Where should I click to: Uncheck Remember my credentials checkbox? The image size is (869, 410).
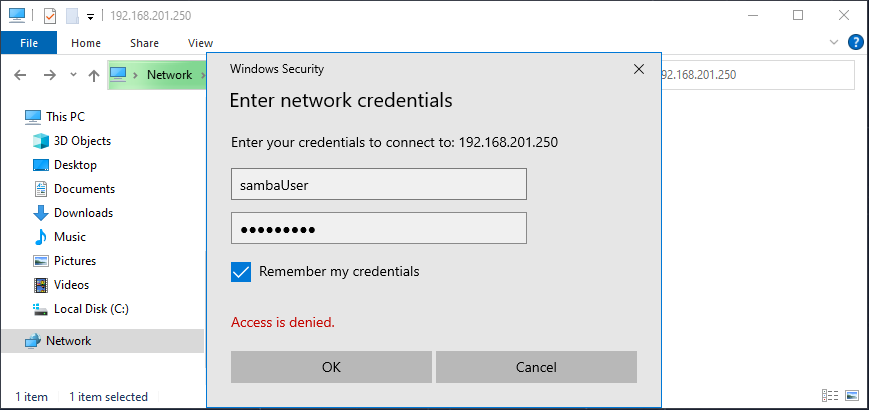click(x=240, y=271)
